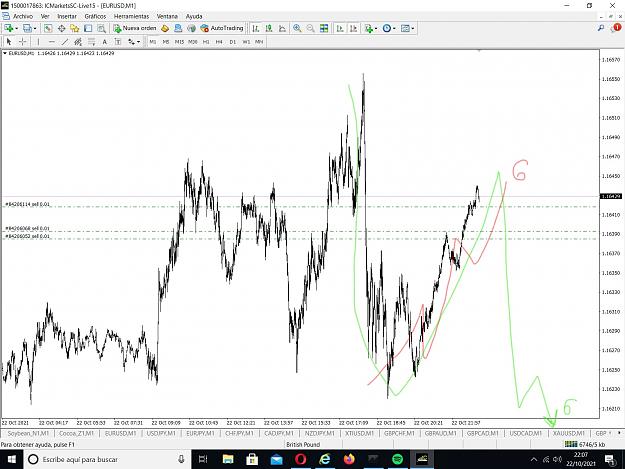Zoom out of the chart
The image size is (625, 469).
tap(310, 28)
